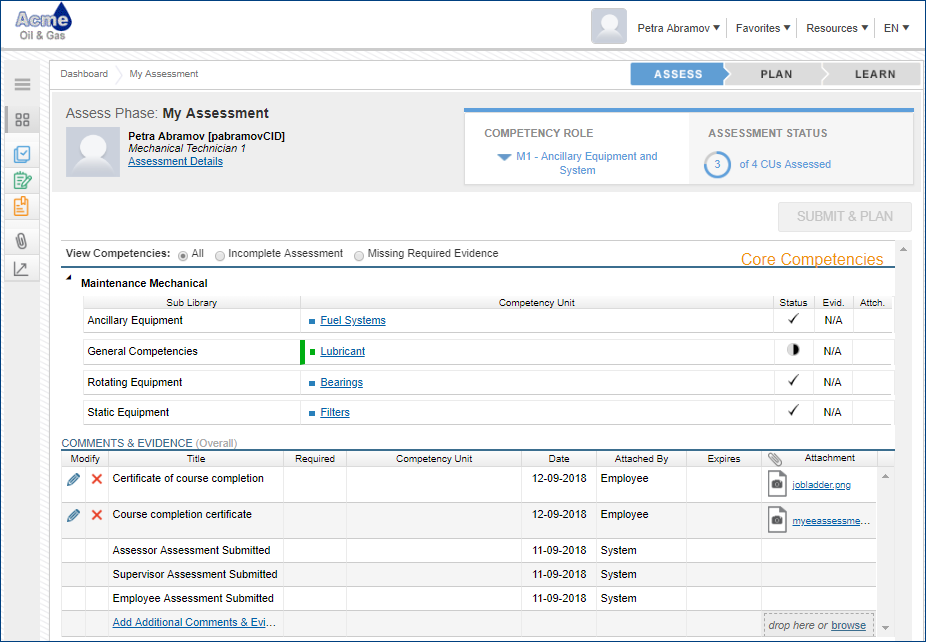Delete the Course completion certificate entry

point(97,515)
